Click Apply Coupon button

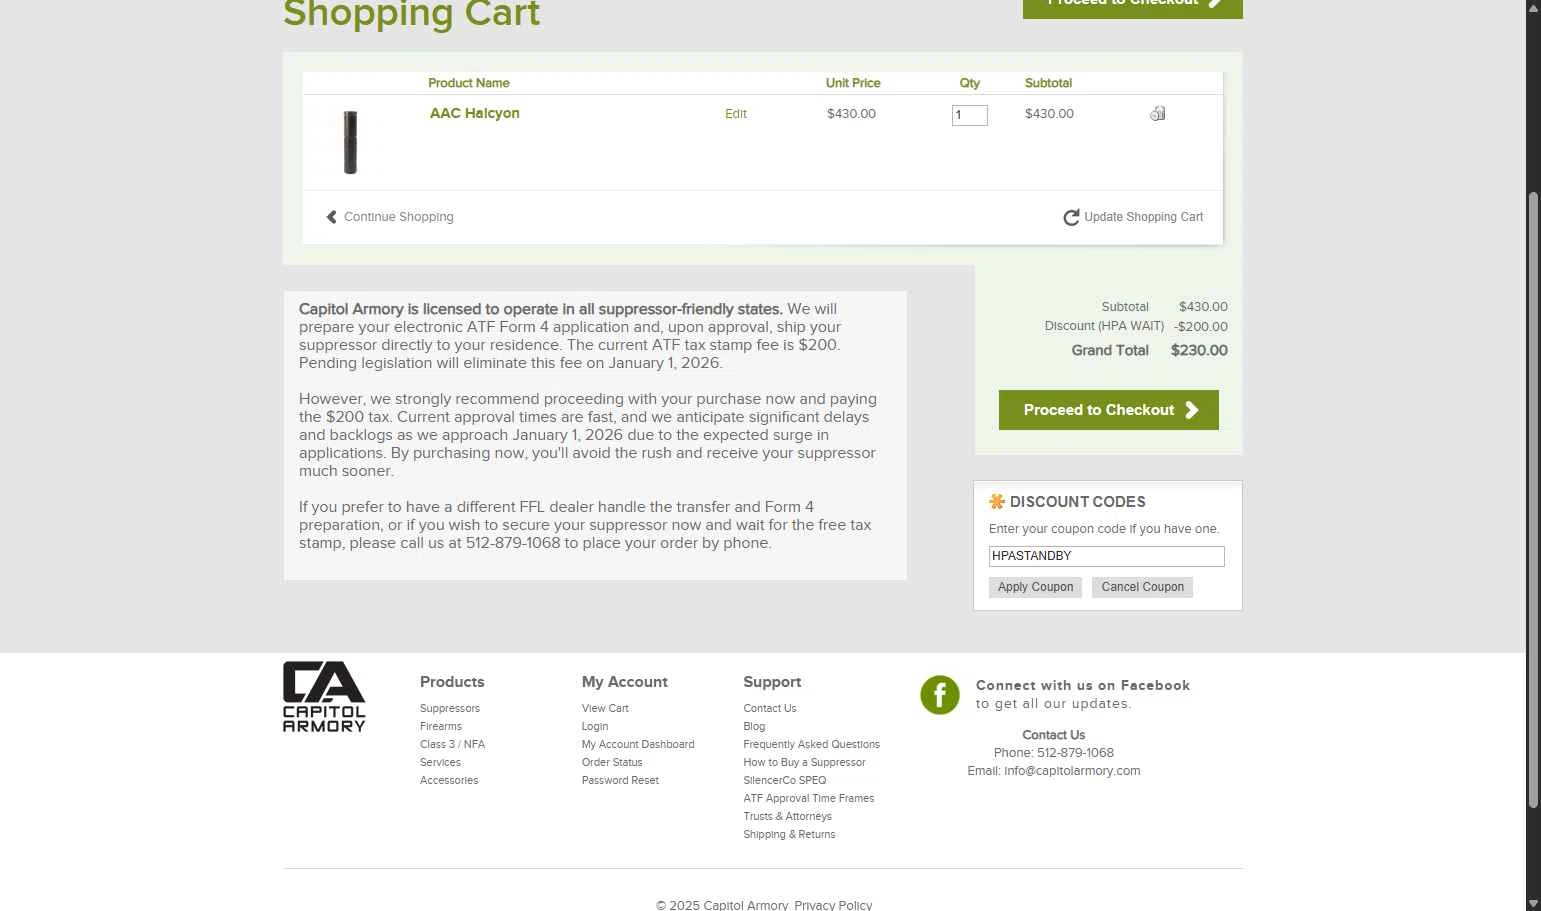coord(1036,587)
